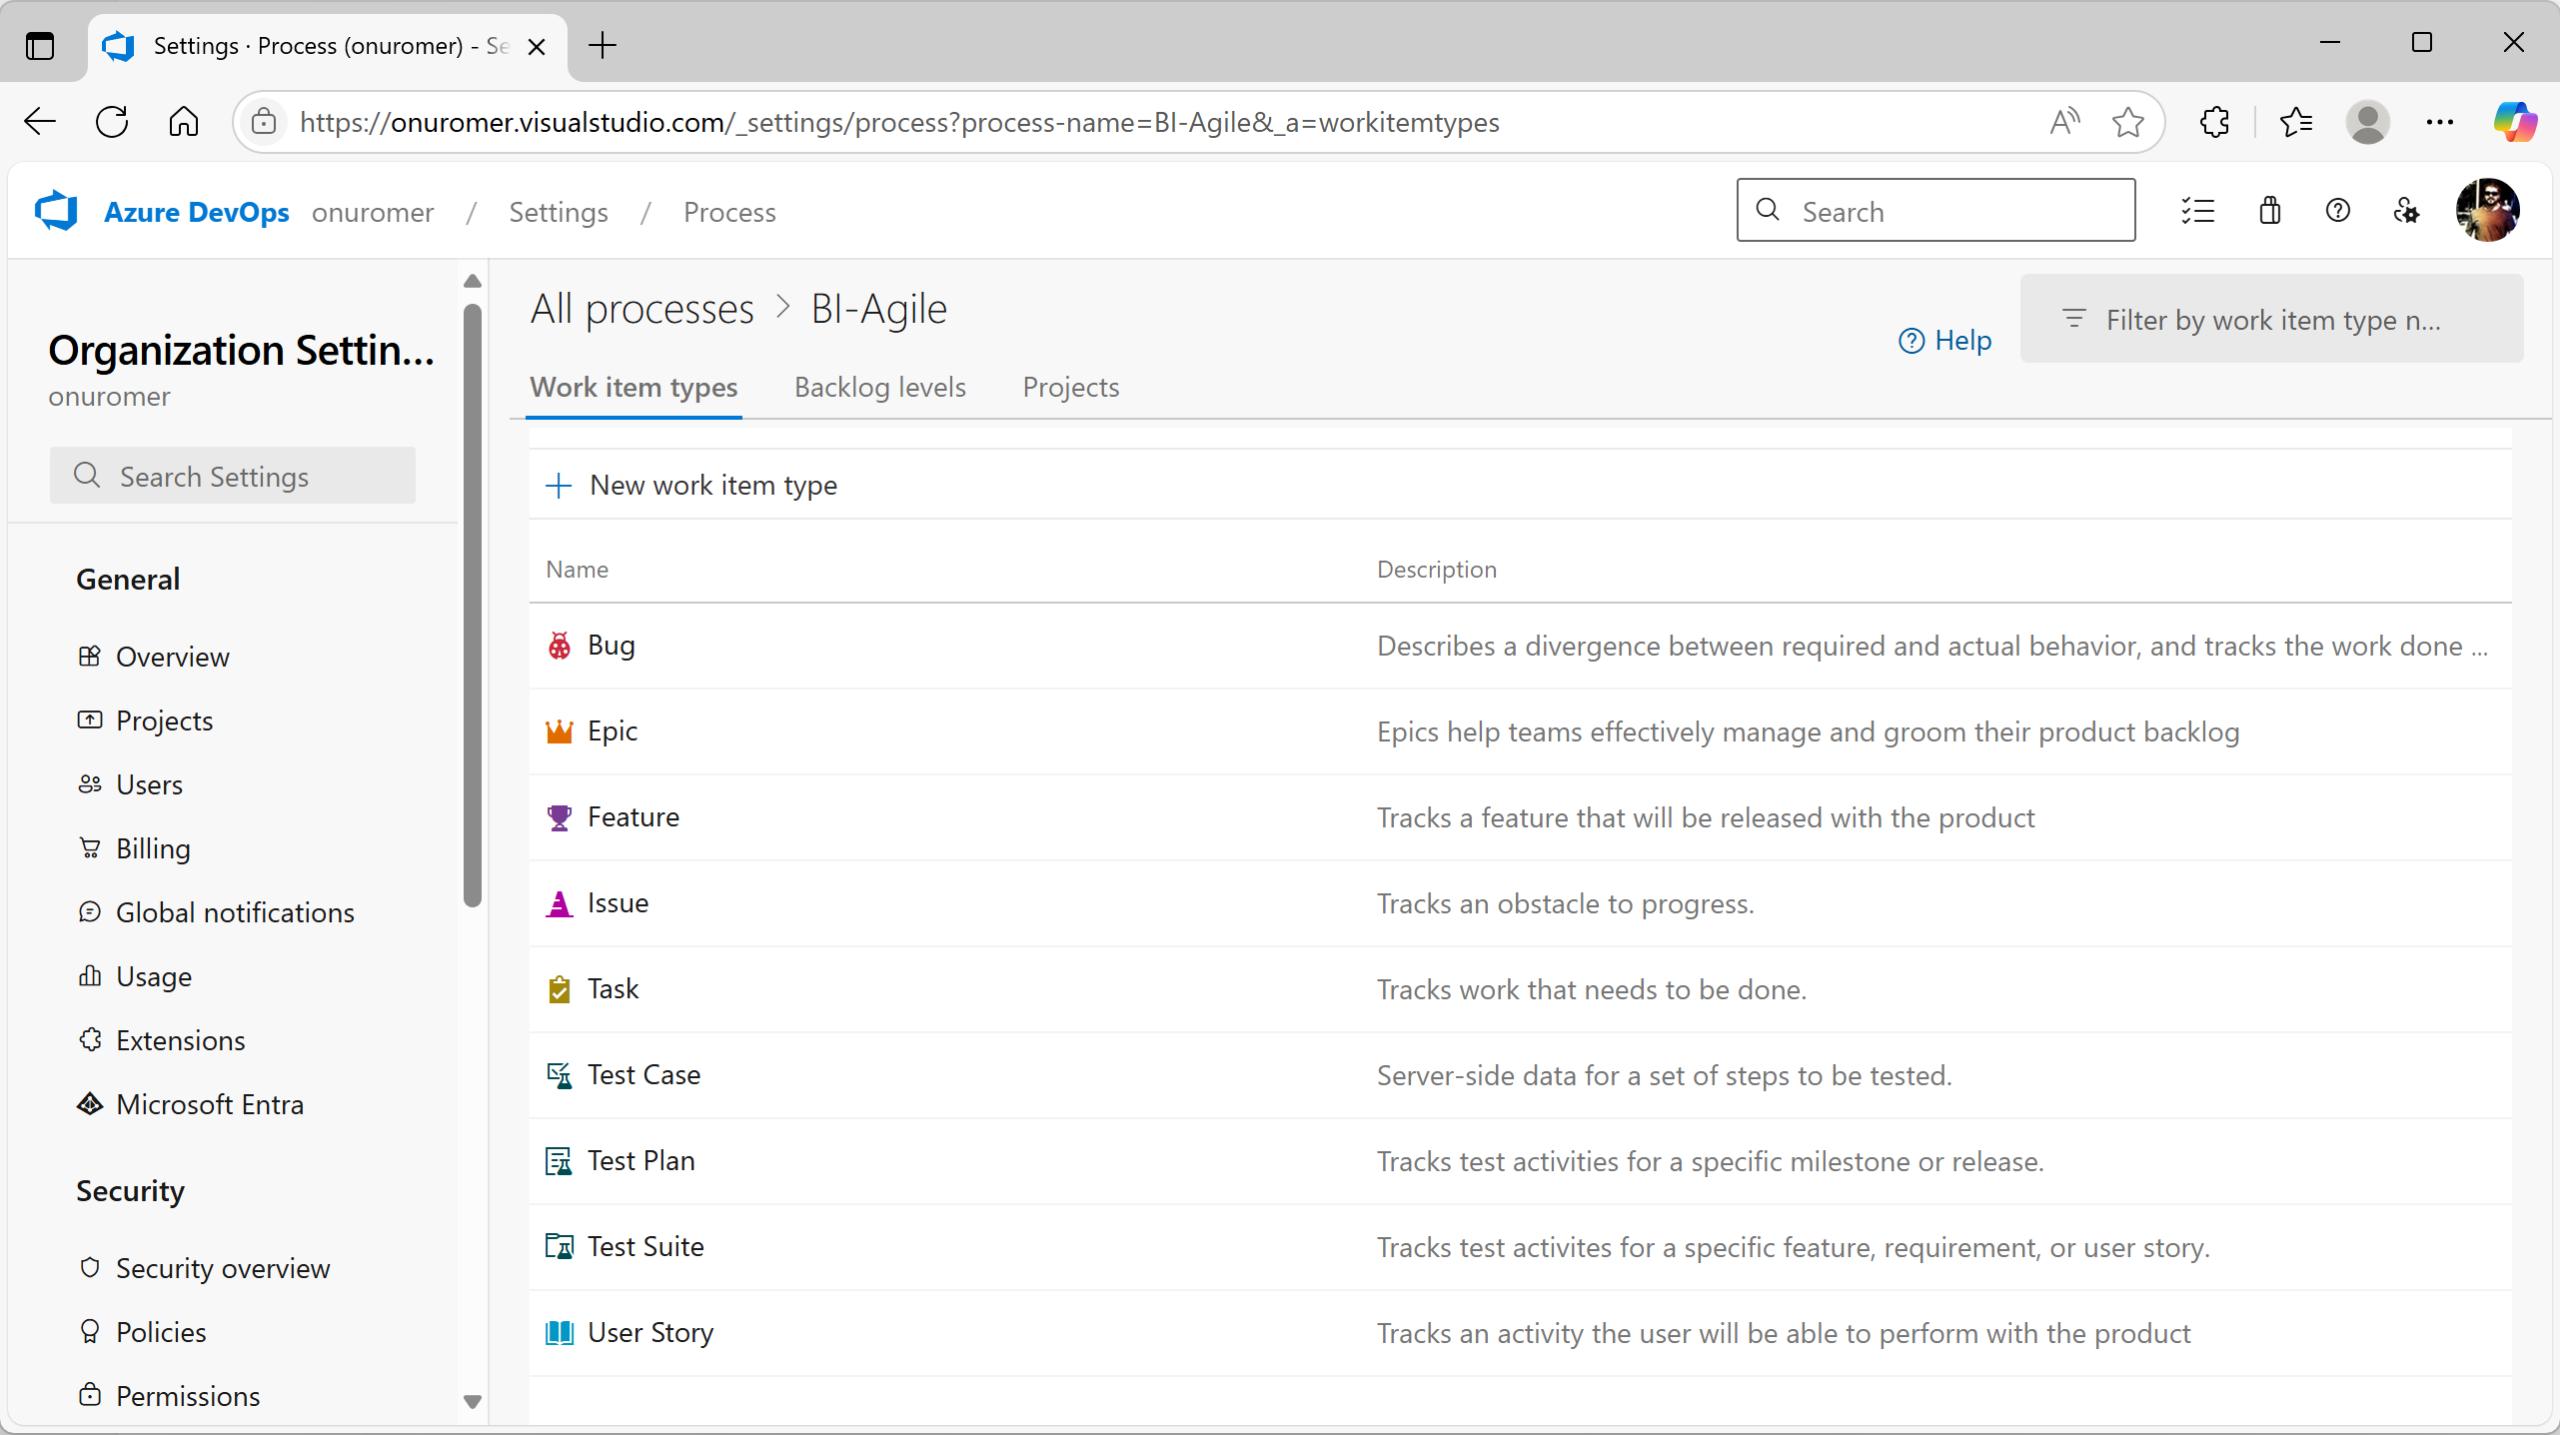Open Permissions settings
The width and height of the screenshot is (2560, 1435).
click(x=188, y=1397)
